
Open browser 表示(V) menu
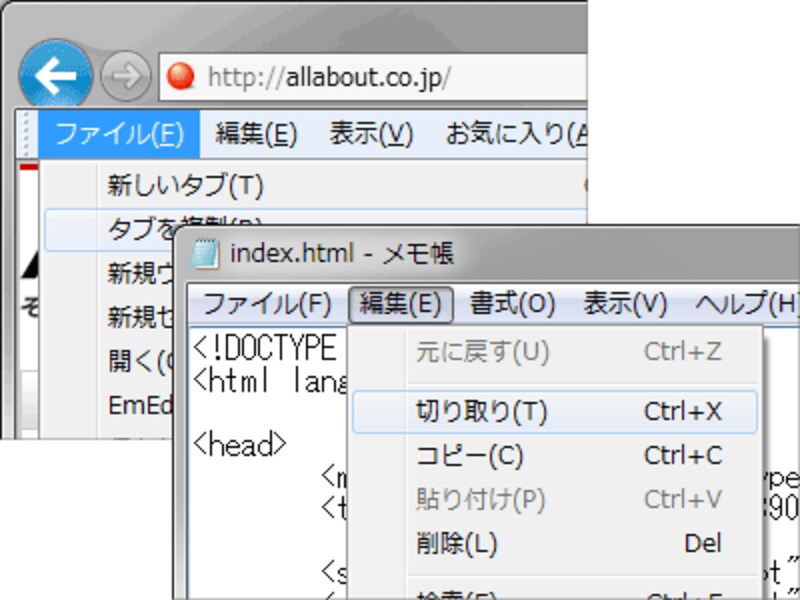point(371,134)
